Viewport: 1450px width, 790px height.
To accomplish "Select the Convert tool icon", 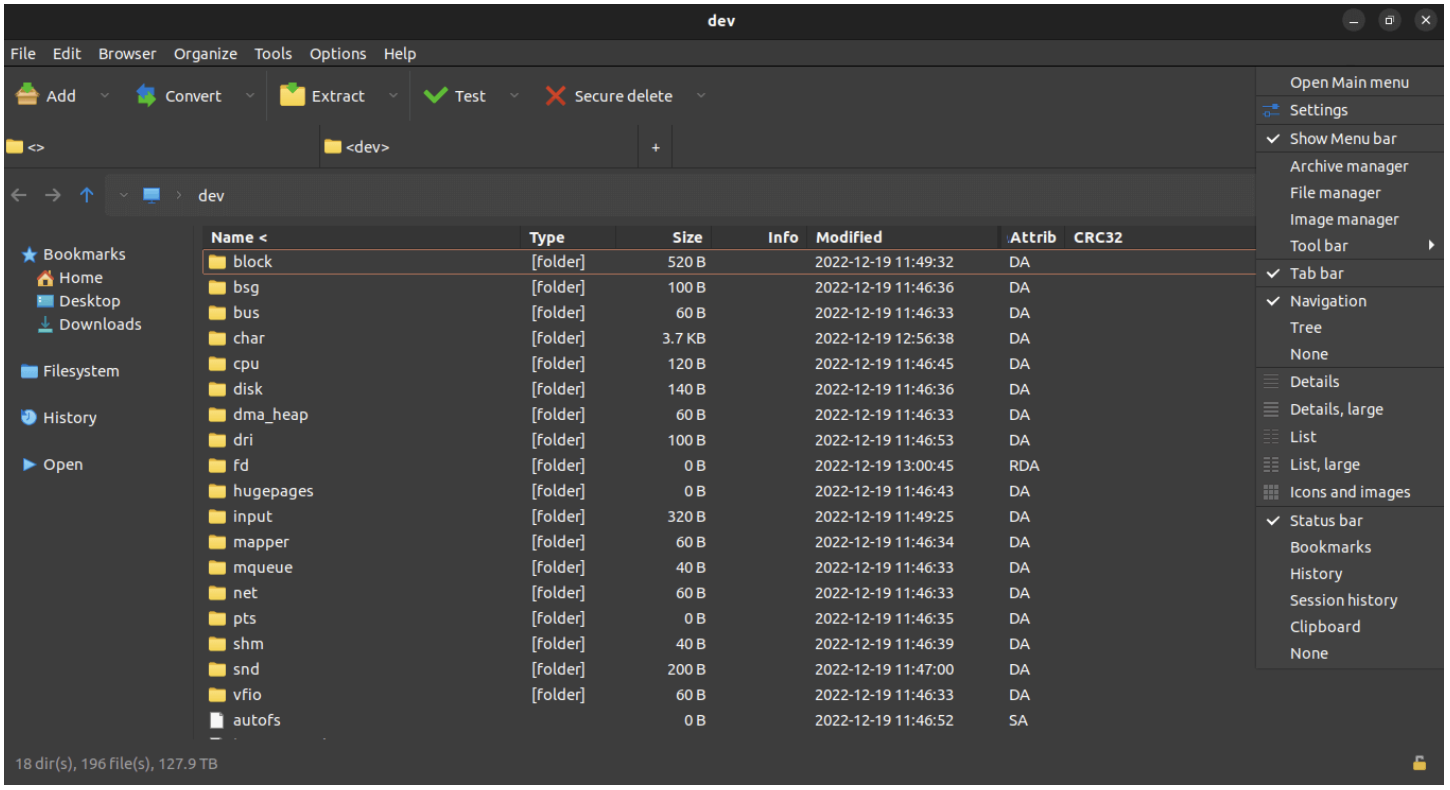I will click(x=146, y=95).
